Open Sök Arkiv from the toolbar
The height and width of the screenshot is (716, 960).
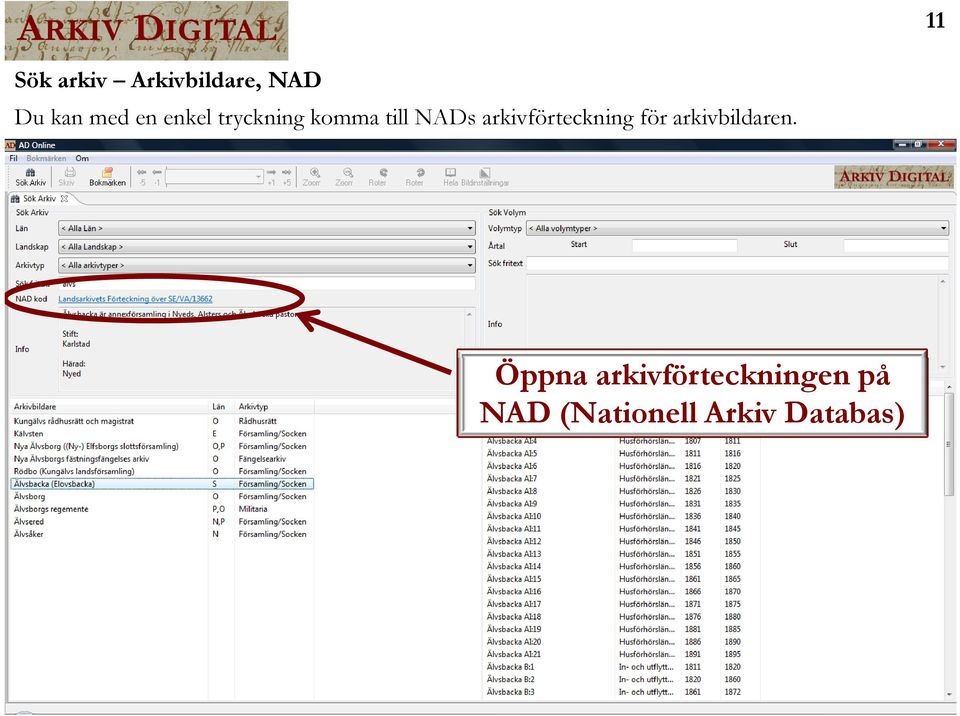[x=31, y=177]
